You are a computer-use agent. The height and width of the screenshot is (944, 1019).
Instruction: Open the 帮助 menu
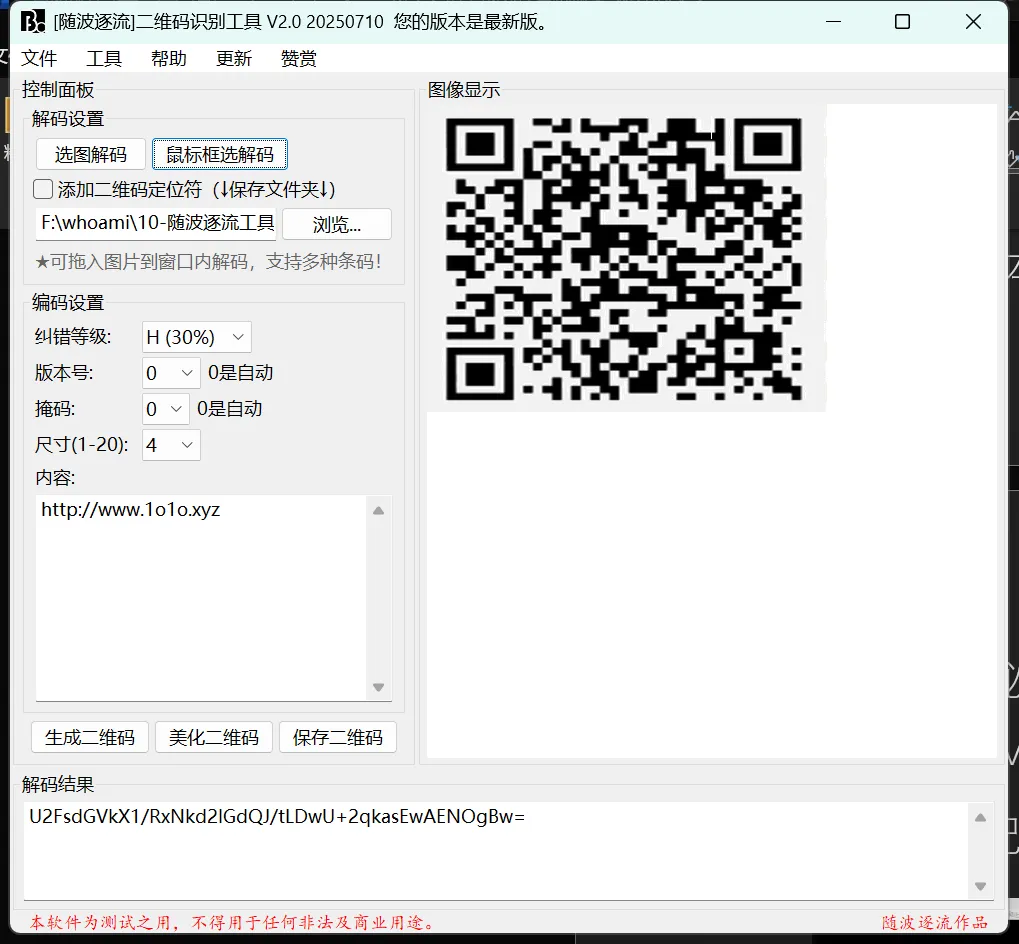click(168, 58)
